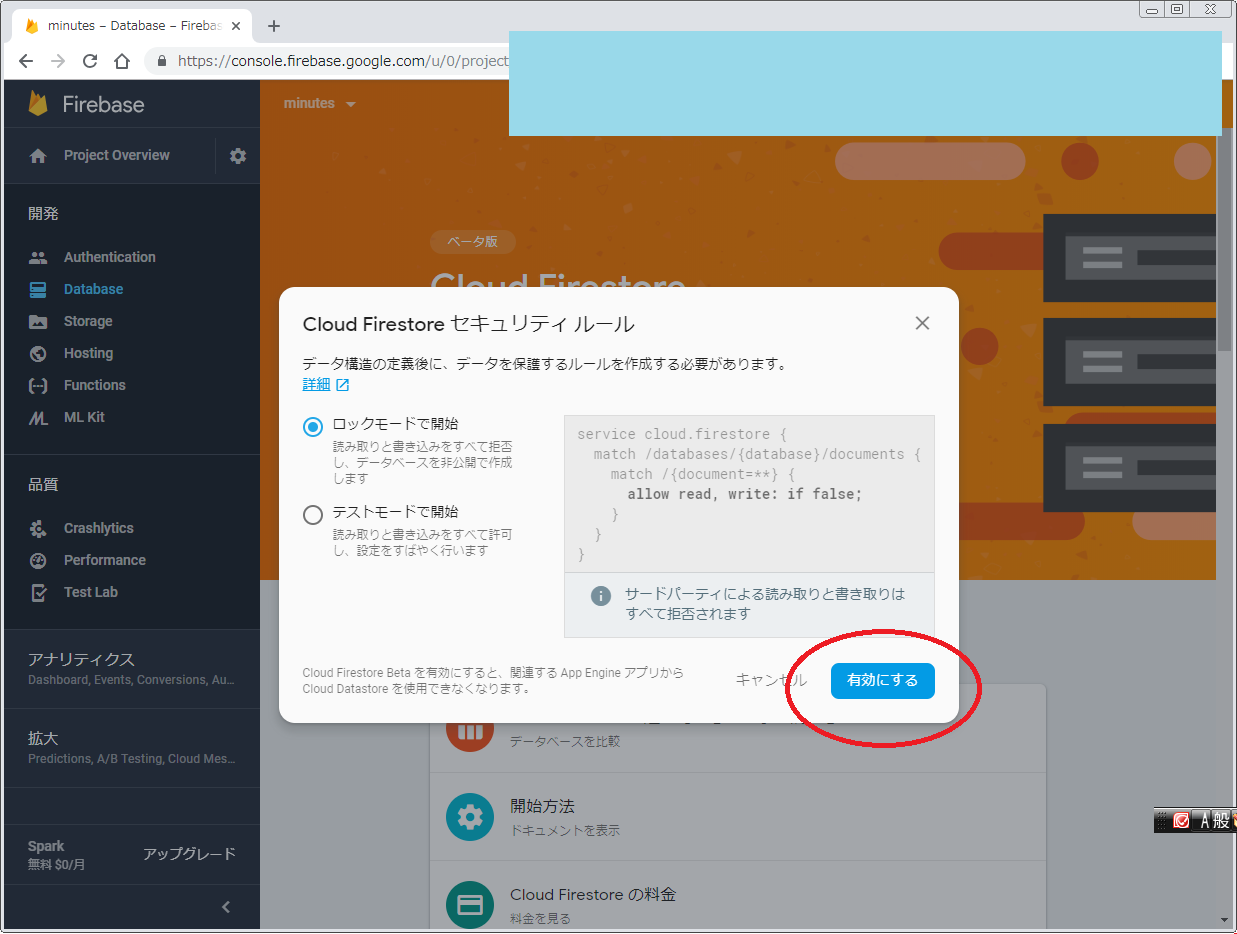Screen dimensions: 1237x934
Task: Click the Spark plan label
Action: (x=46, y=846)
